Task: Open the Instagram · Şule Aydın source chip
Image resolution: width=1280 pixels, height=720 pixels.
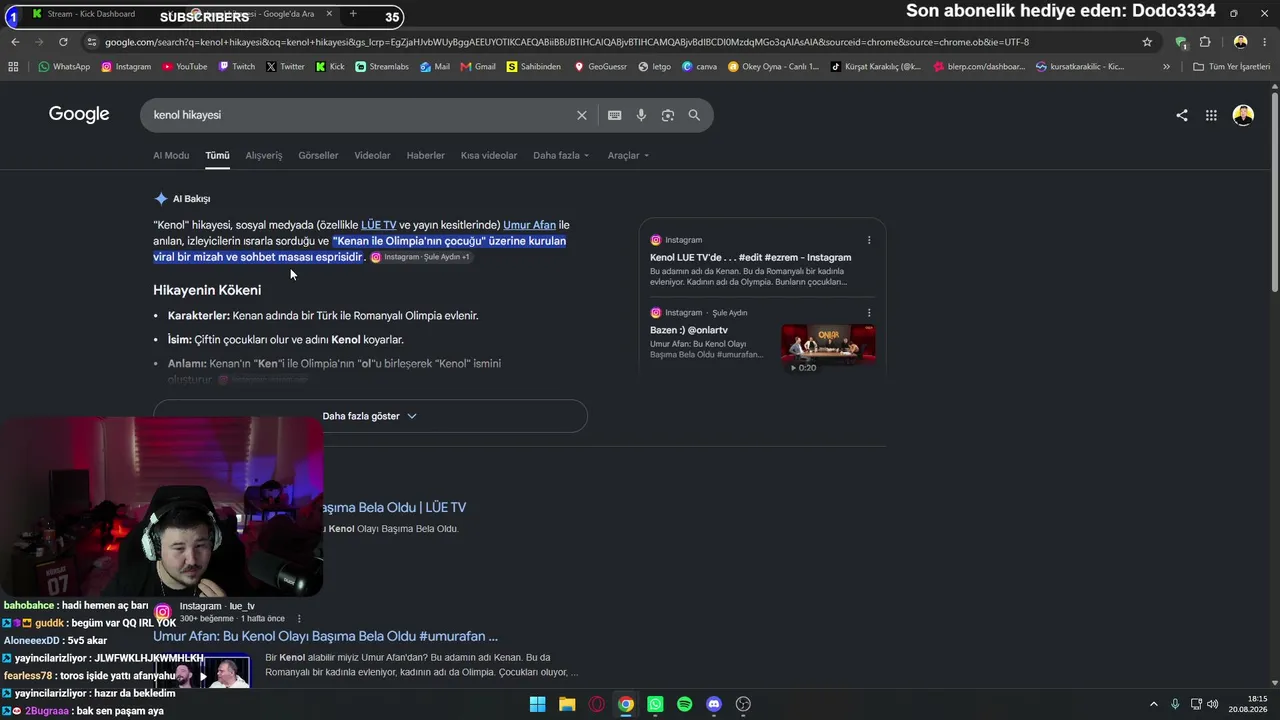Action: [x=420, y=257]
